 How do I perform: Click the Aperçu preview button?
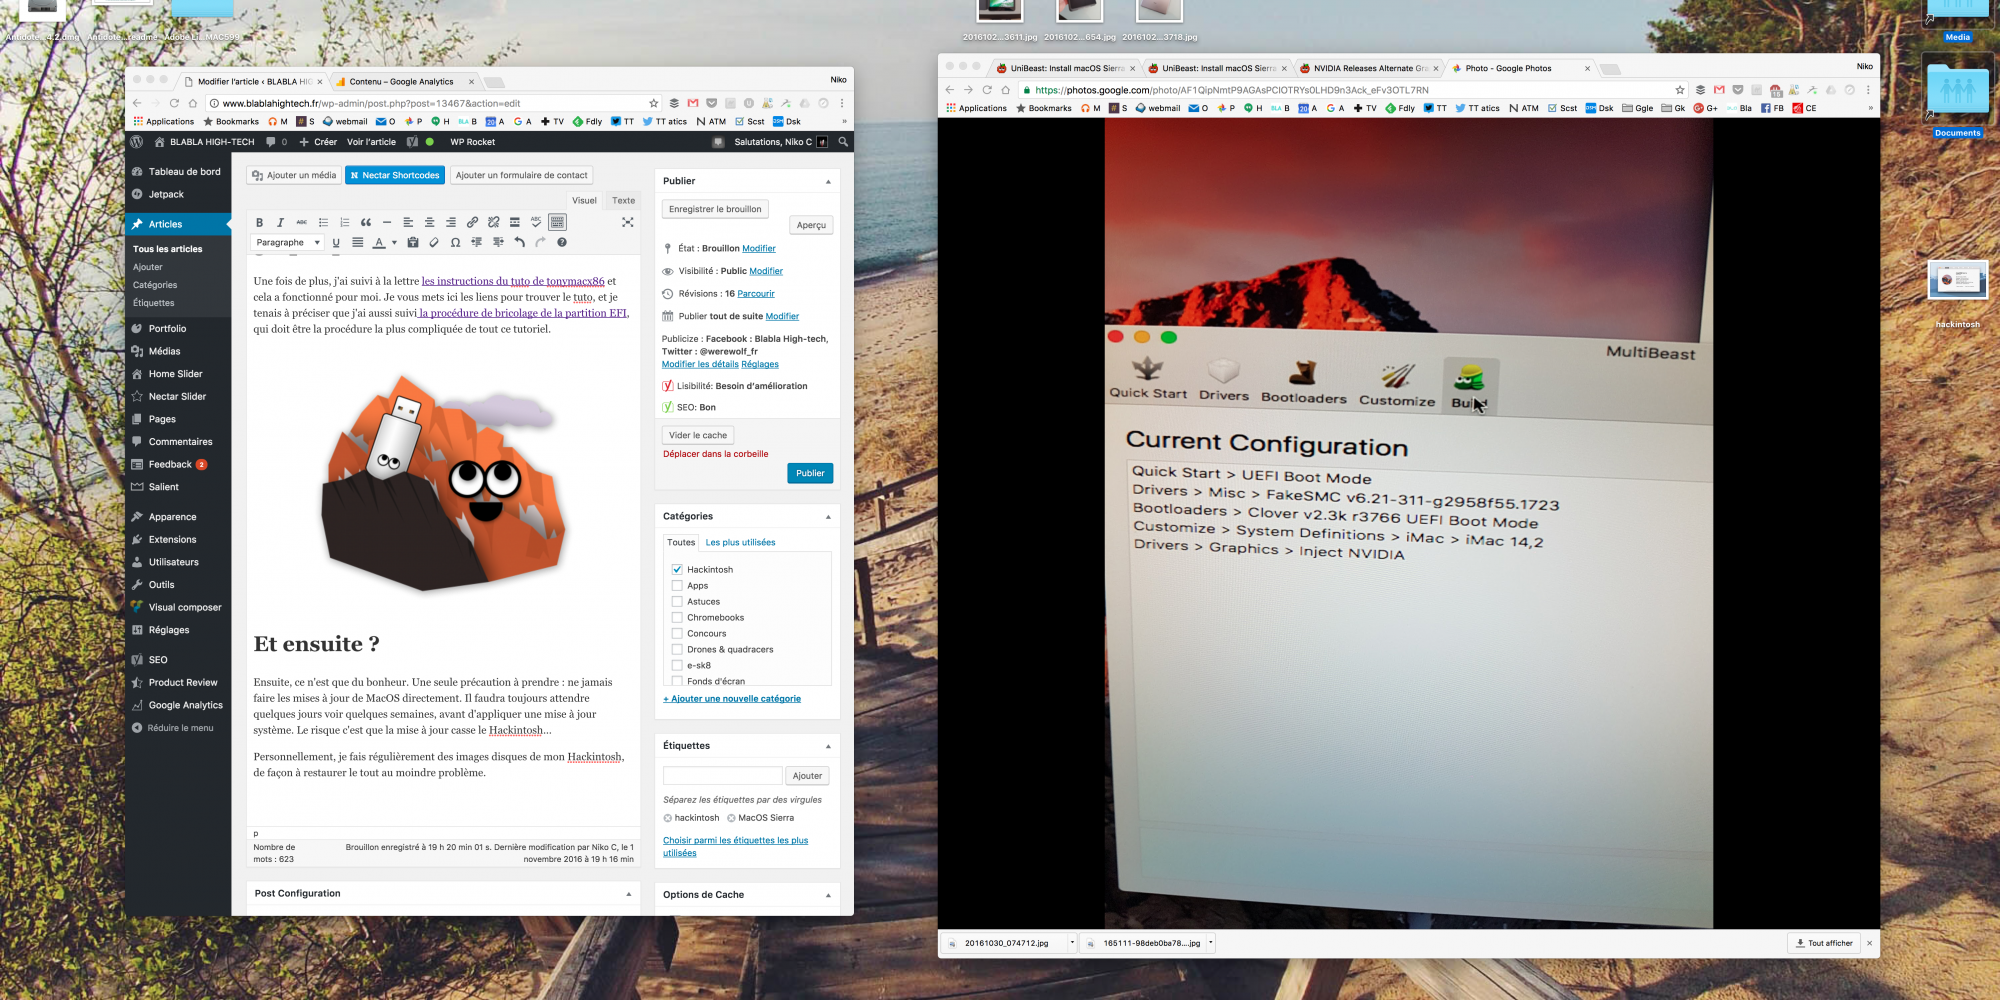point(811,225)
